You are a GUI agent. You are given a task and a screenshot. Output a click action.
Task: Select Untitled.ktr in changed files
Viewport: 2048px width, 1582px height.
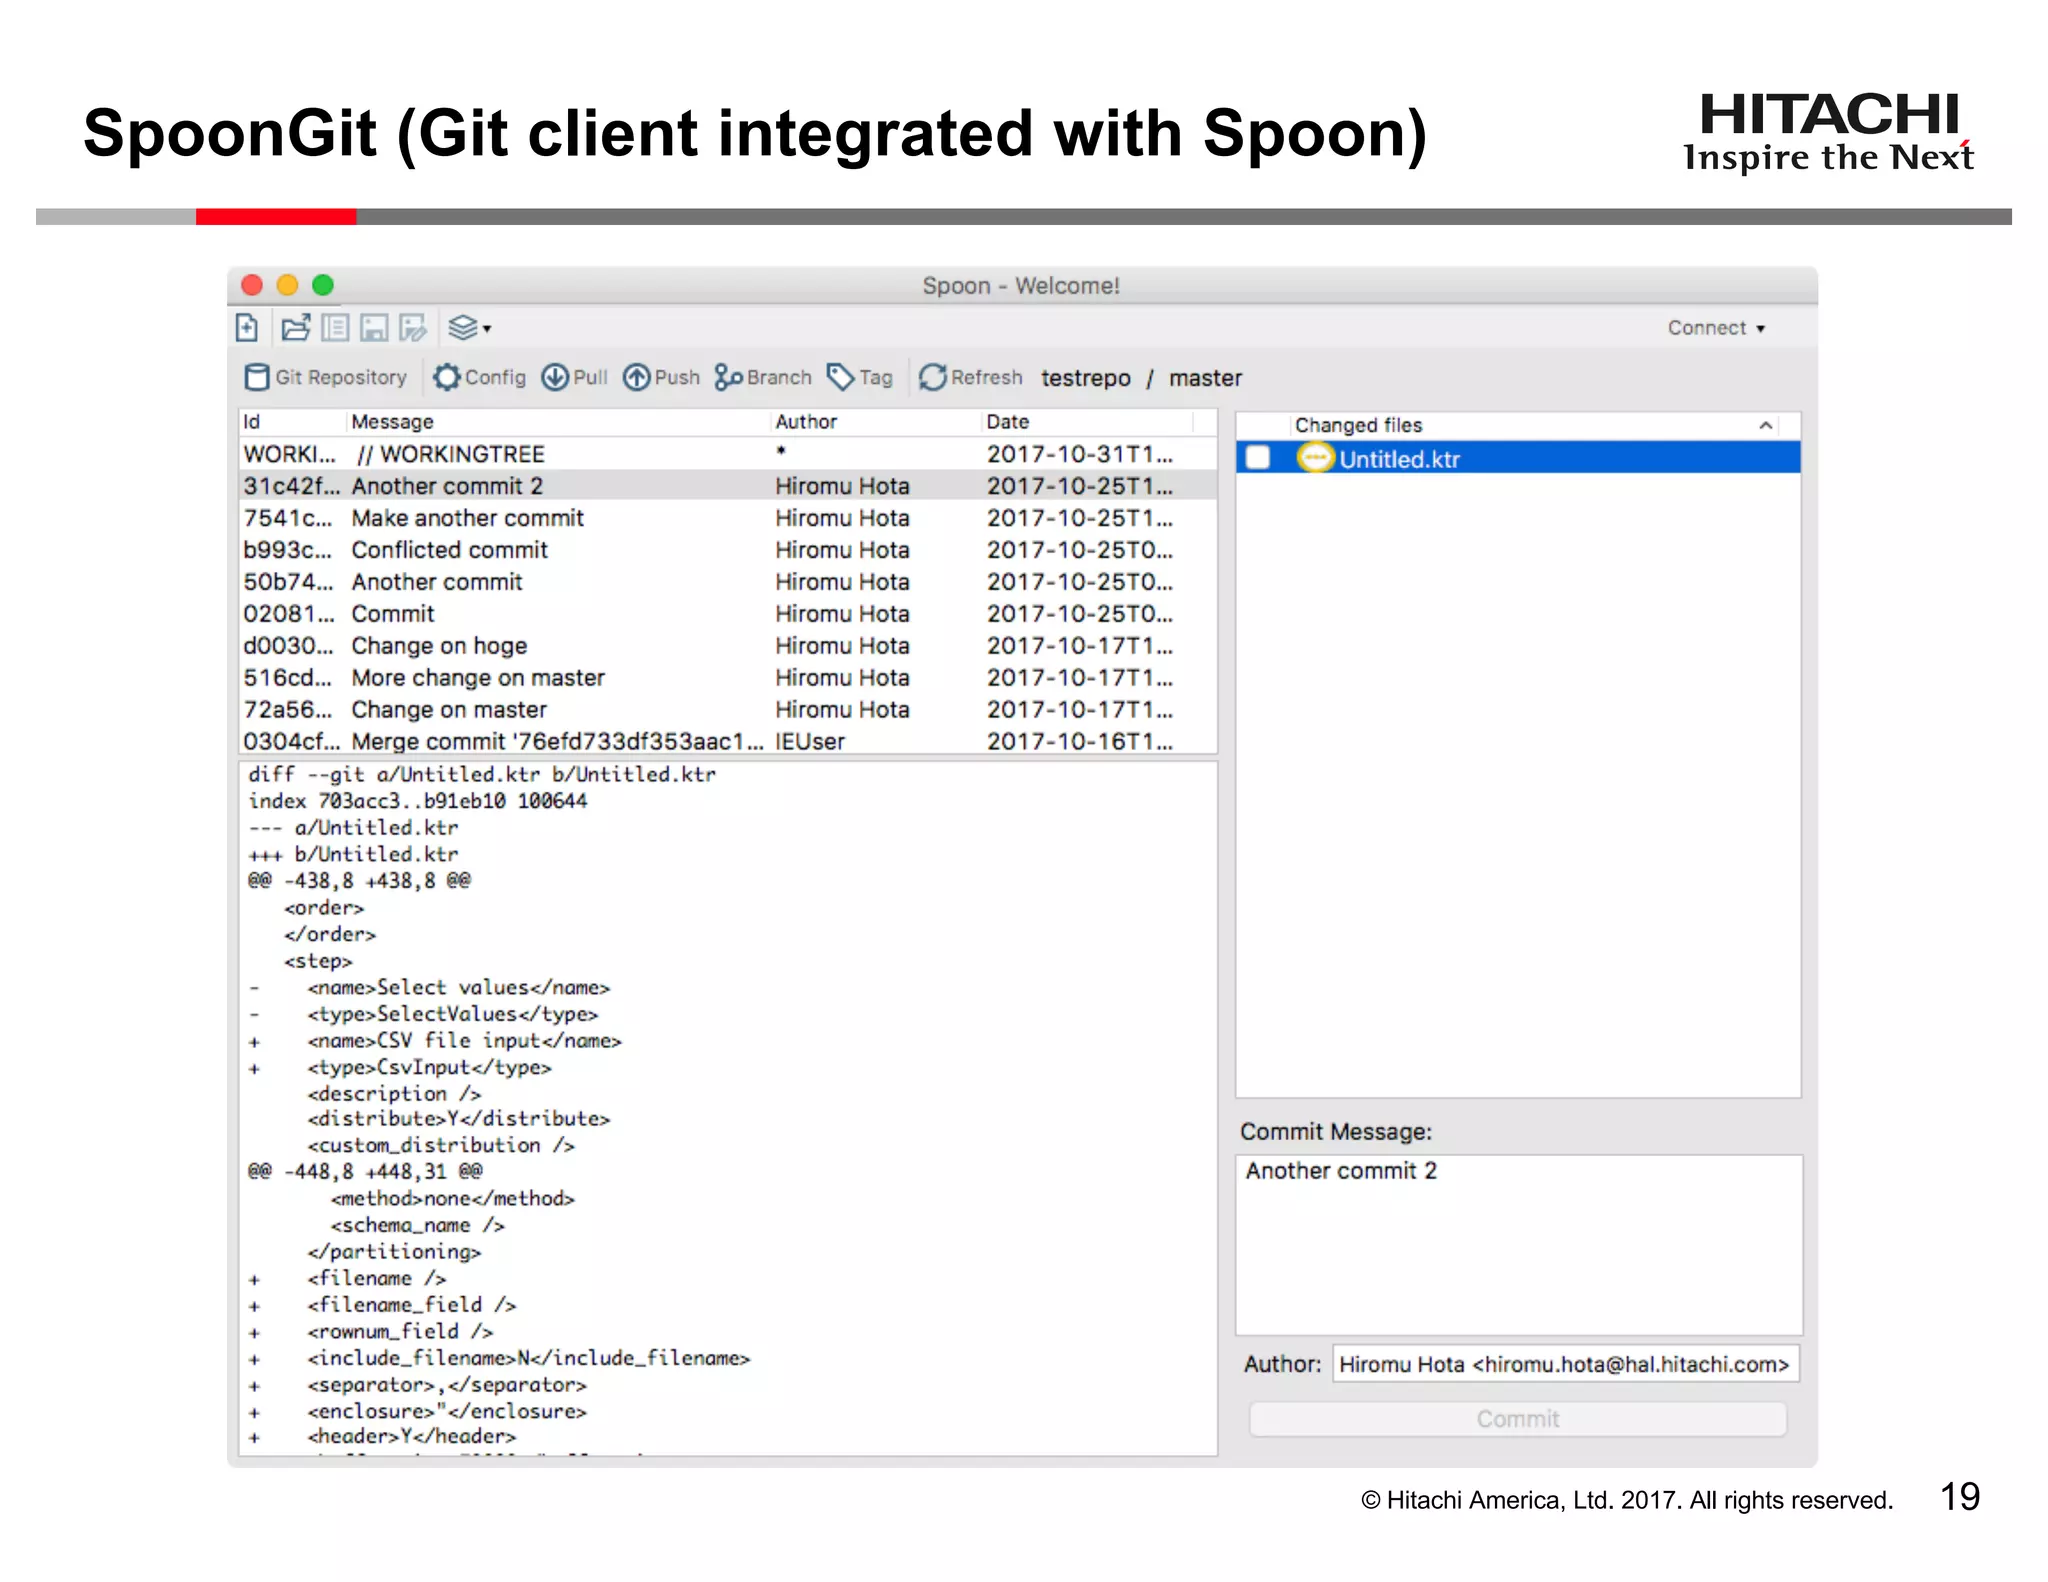(1518, 458)
